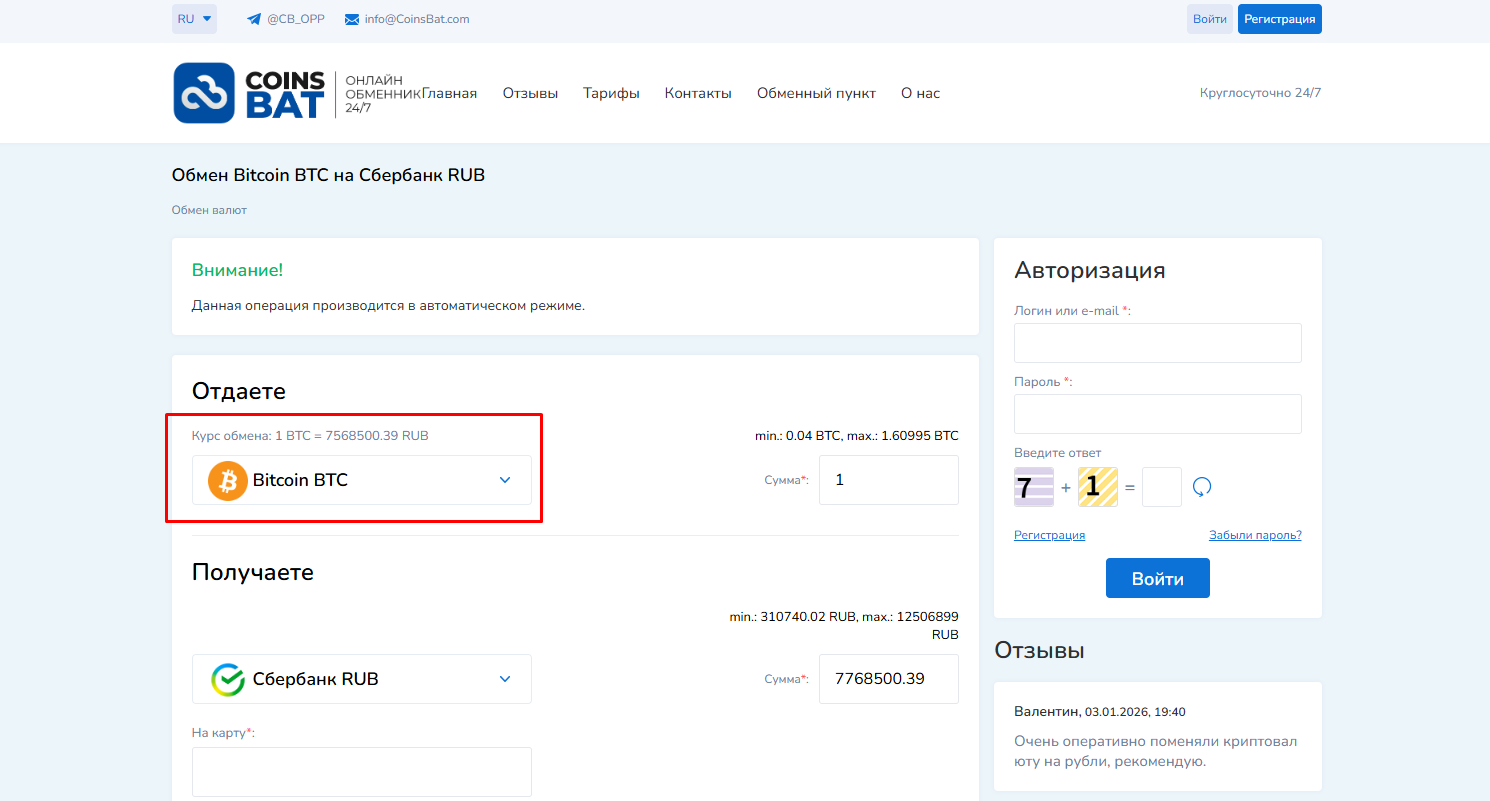Click the CoinsBat logo

pyautogui.click(x=249, y=93)
